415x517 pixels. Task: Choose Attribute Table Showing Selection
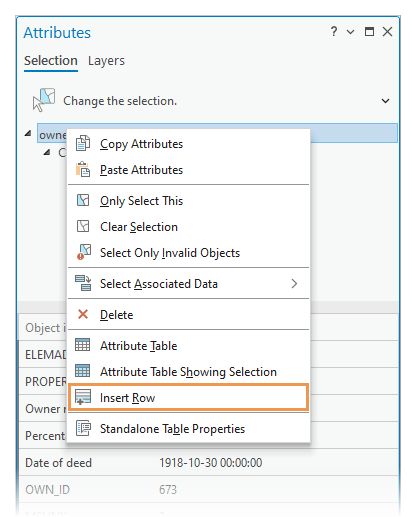point(188,371)
